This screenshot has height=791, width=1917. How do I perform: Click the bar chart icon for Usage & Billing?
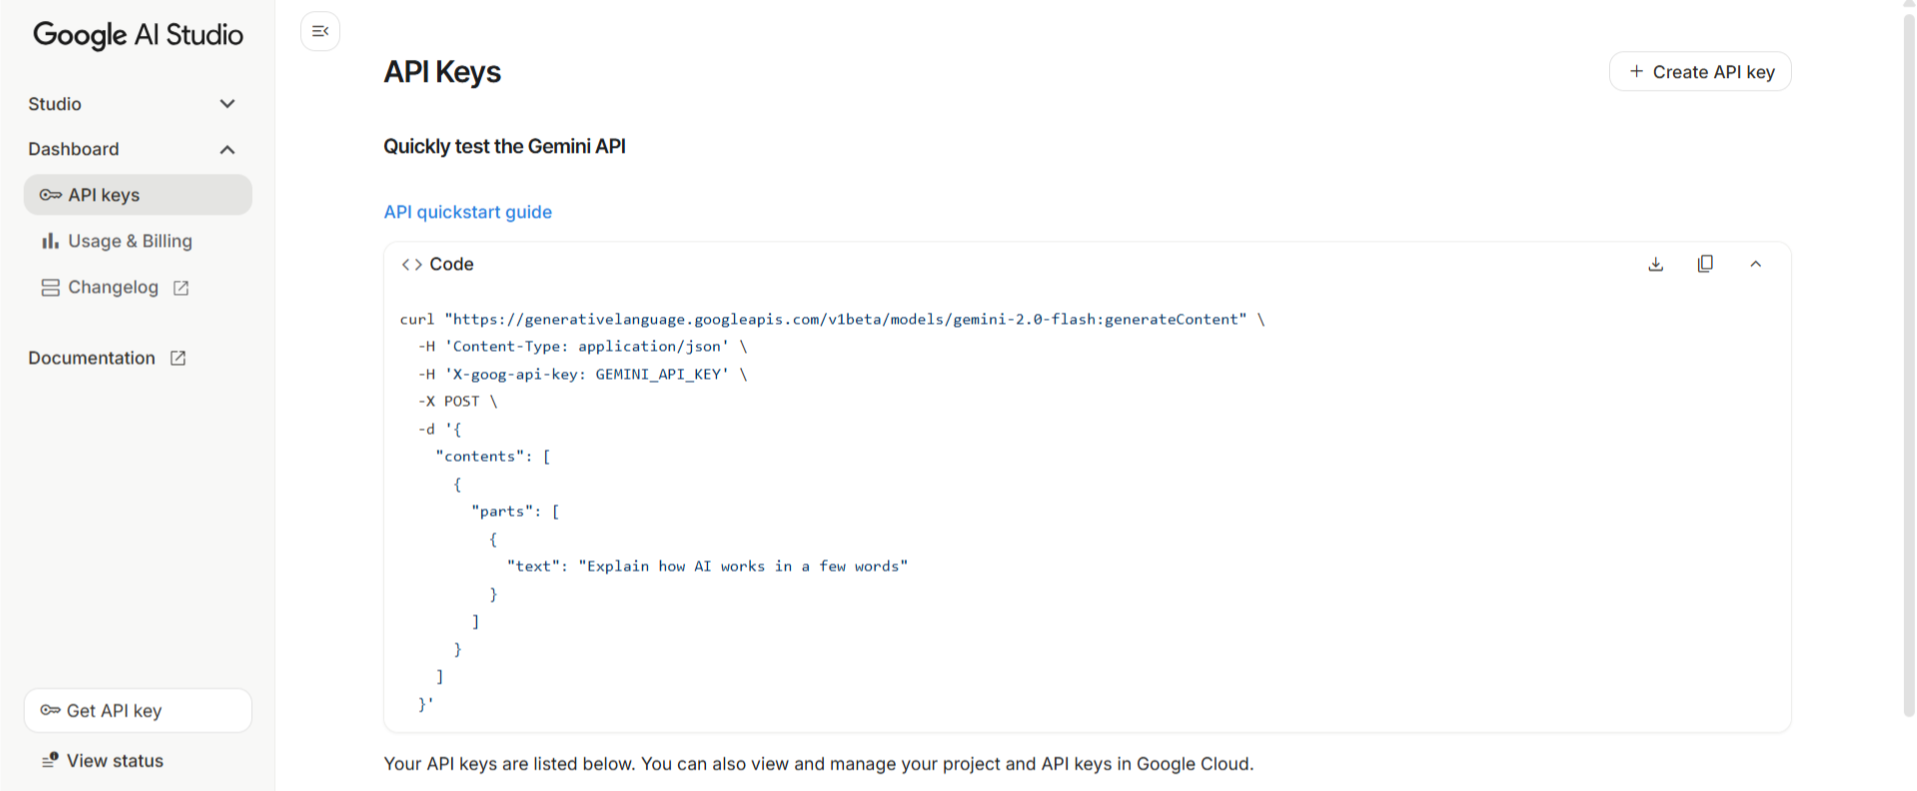tap(50, 241)
